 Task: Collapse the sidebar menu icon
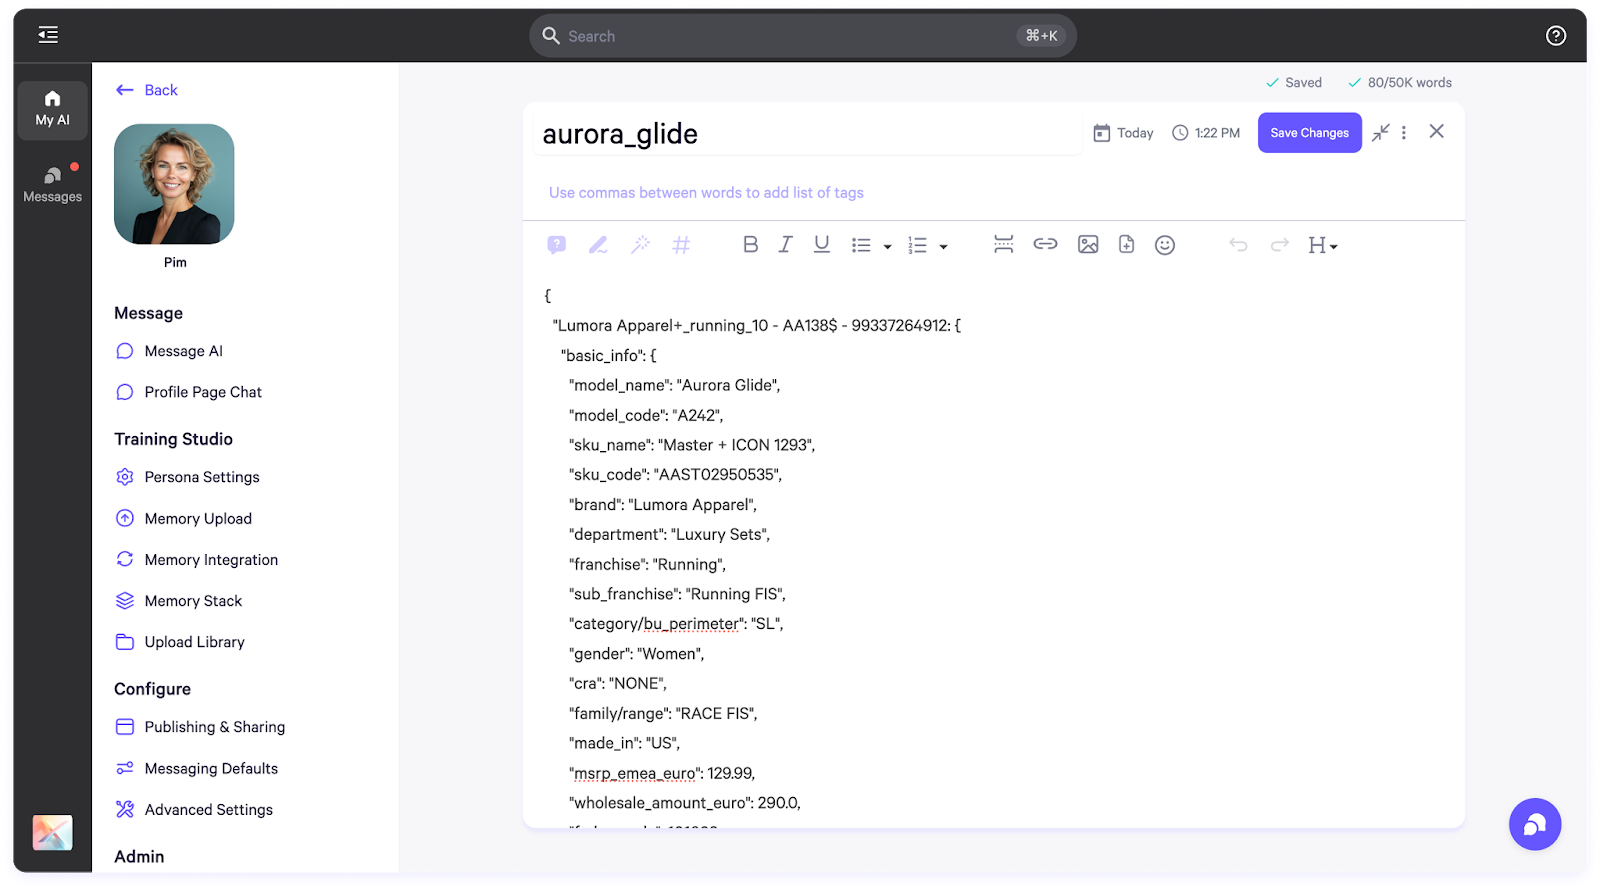(48, 35)
